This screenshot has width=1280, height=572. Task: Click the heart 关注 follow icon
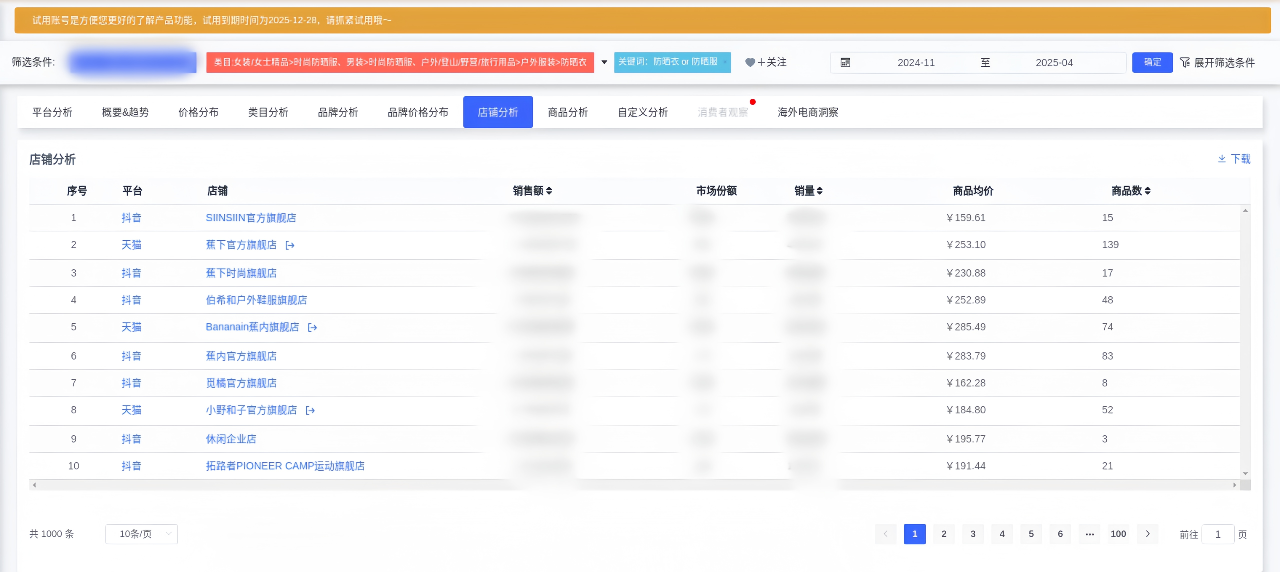750,62
